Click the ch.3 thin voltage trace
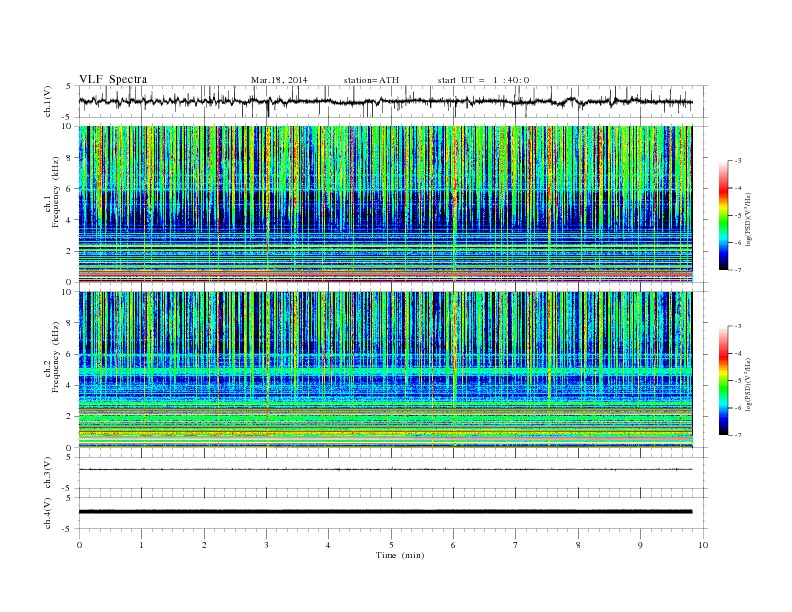 (x=385, y=470)
